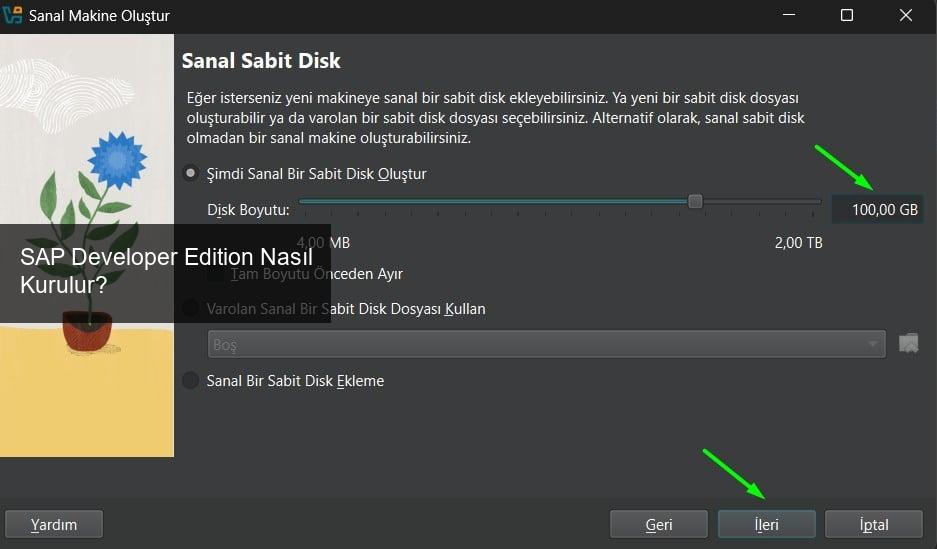Click the VirtualBox logo in the title bar
Image resolution: width=937 pixels, height=549 pixels.
[x=13, y=15]
